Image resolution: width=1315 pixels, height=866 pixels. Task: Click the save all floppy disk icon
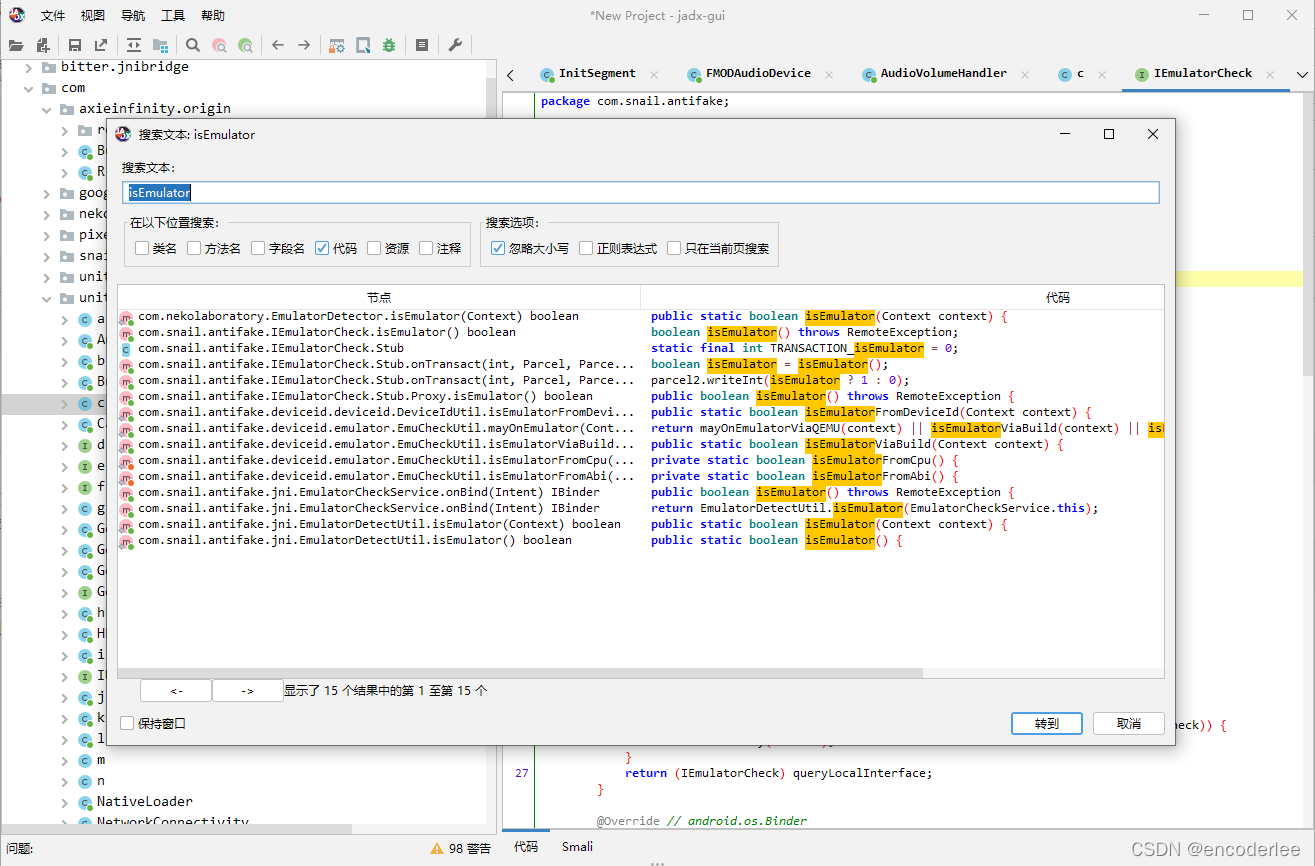(75, 45)
